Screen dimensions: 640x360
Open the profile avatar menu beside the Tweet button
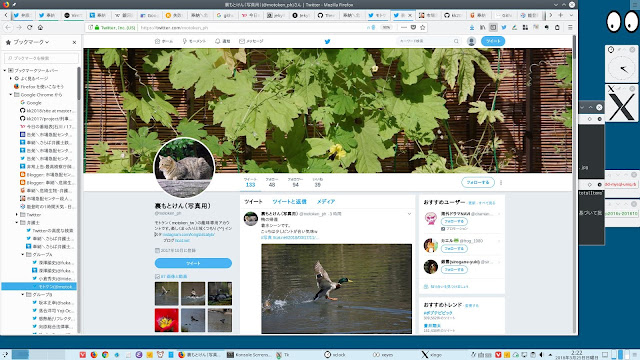pos(471,41)
